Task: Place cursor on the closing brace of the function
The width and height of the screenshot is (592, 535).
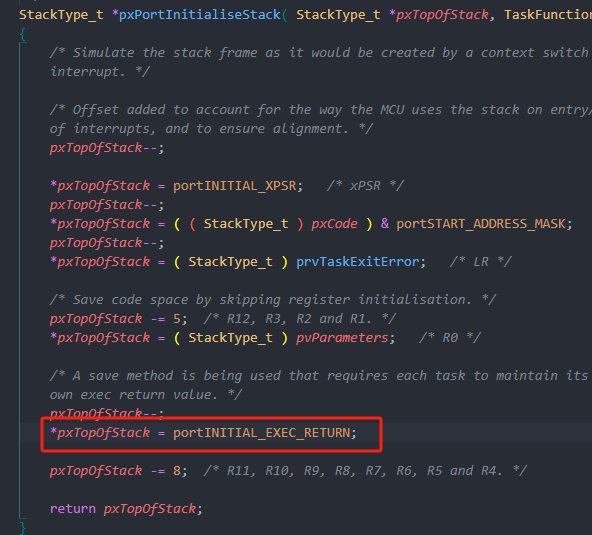Action: pos(23,528)
